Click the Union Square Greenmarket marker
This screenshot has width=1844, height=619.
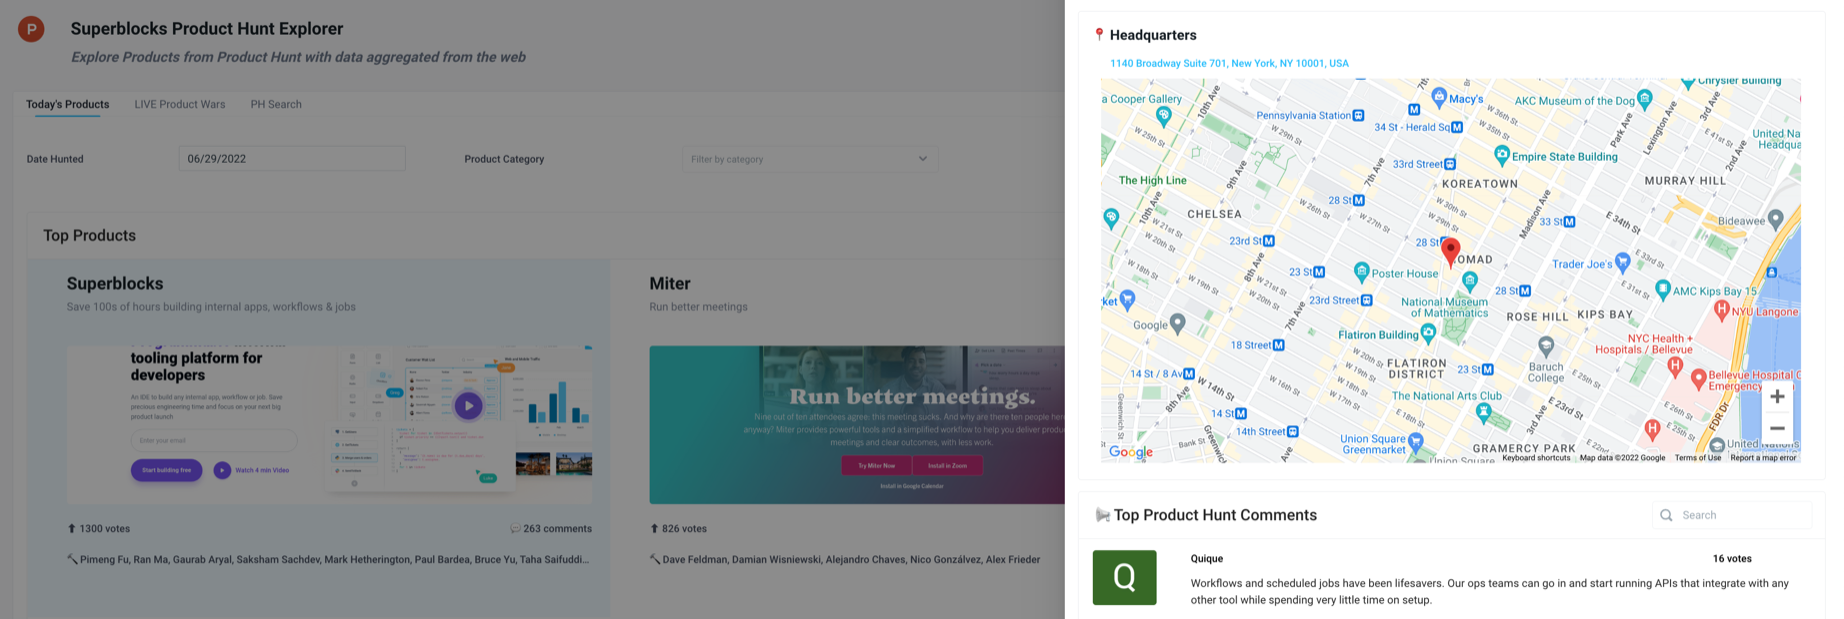click(x=1415, y=441)
